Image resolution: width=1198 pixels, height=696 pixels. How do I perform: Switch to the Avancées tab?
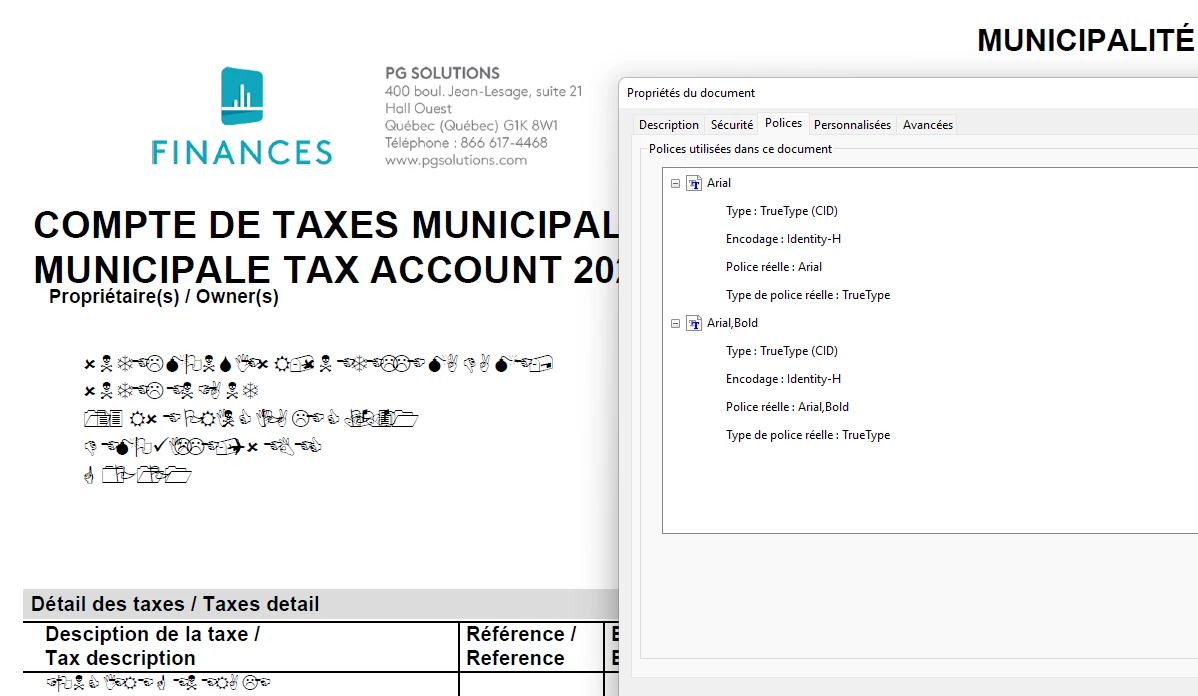point(928,125)
